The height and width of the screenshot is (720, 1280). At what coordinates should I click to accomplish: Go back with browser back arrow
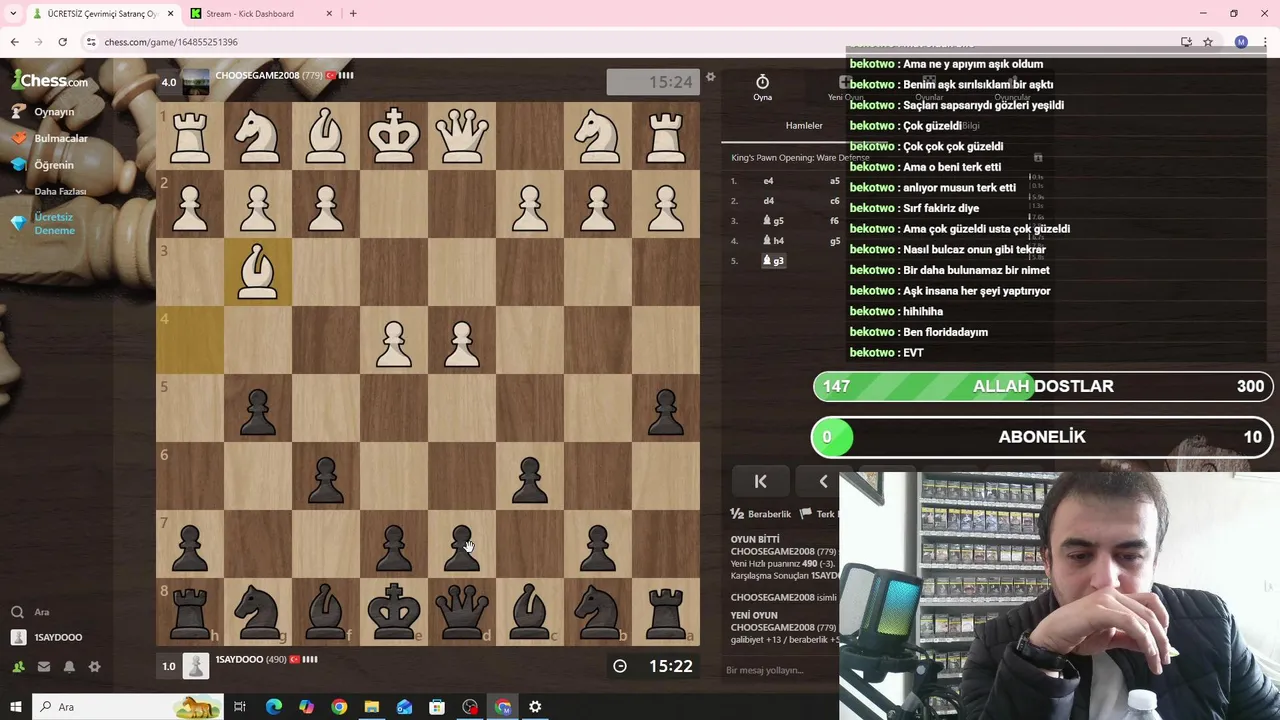click(x=14, y=42)
